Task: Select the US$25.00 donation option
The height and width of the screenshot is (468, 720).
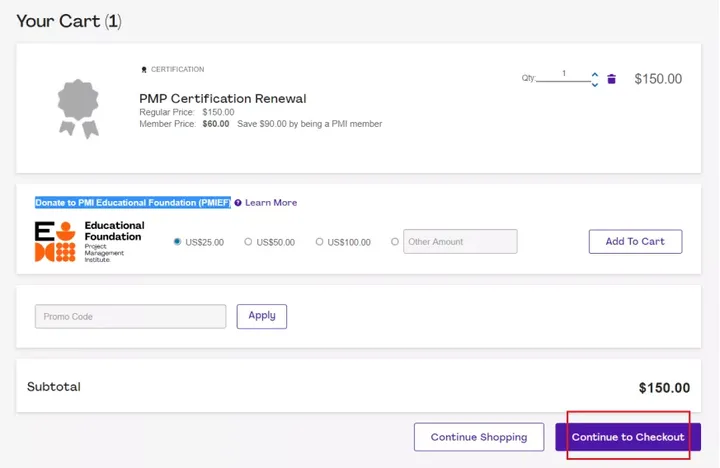Action: point(177,242)
